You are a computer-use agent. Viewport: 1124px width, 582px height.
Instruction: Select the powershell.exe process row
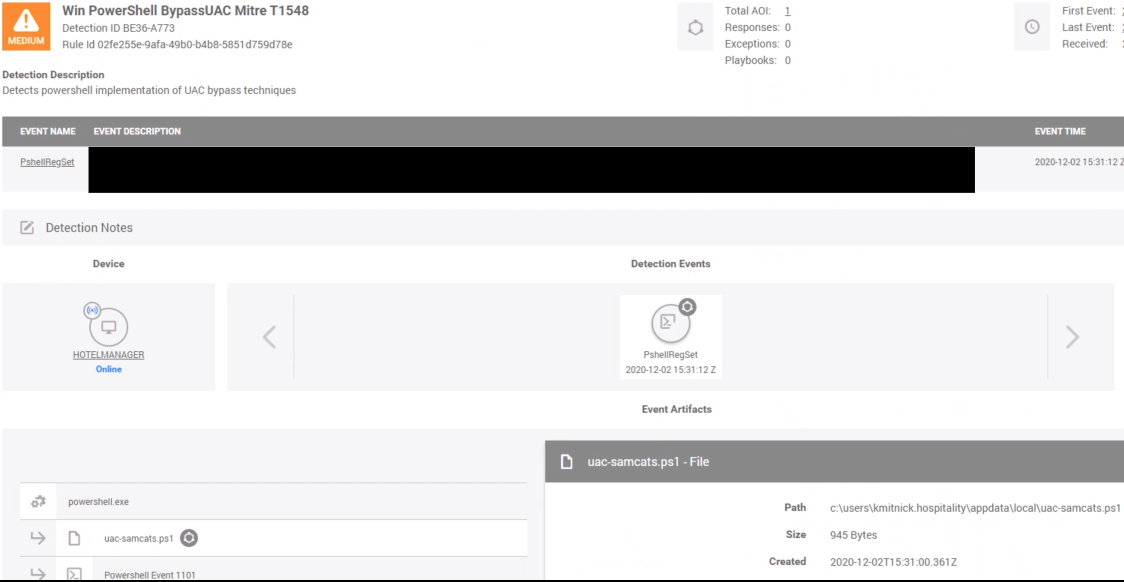point(273,502)
